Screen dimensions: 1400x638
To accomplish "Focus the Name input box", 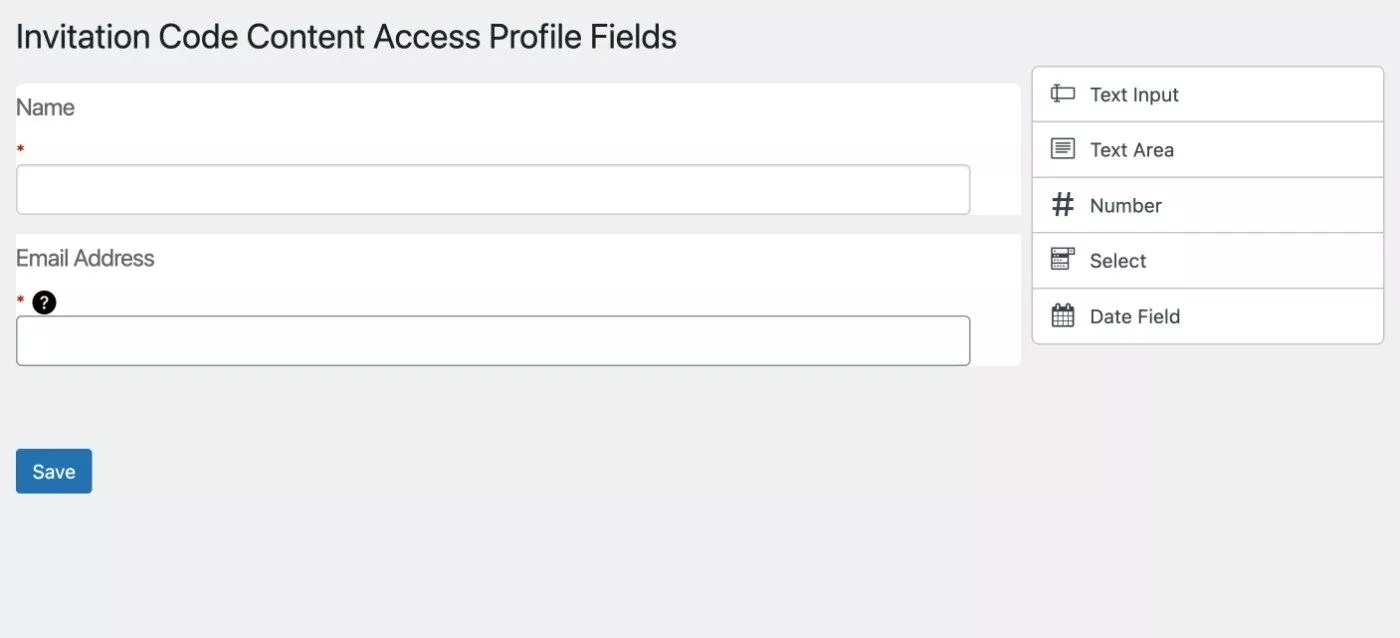I will coord(493,189).
